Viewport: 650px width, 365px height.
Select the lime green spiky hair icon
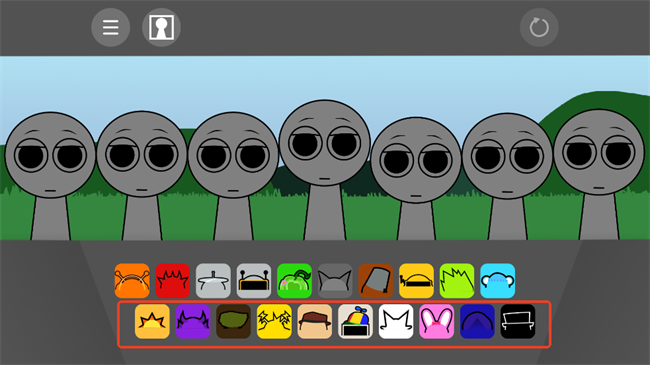[x=457, y=281]
